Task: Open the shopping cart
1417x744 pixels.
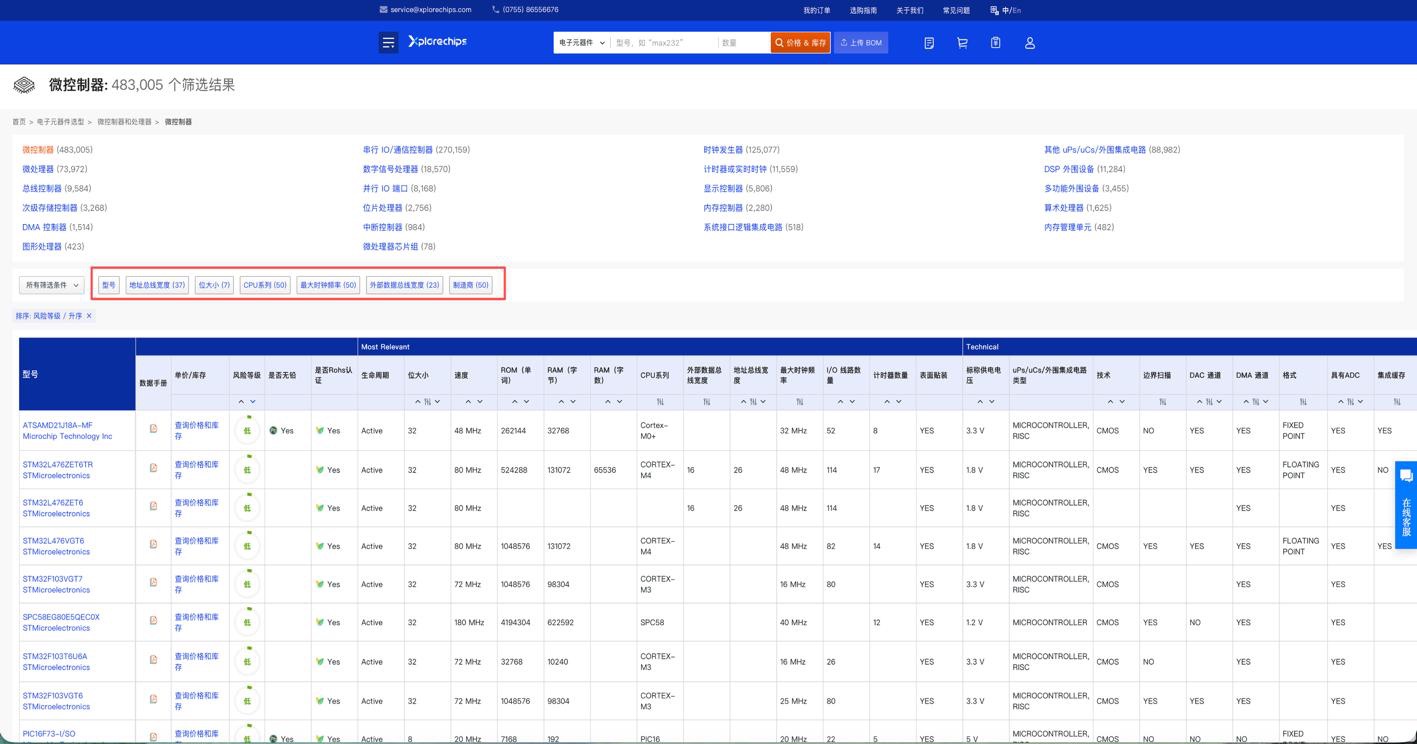Action: [x=962, y=43]
